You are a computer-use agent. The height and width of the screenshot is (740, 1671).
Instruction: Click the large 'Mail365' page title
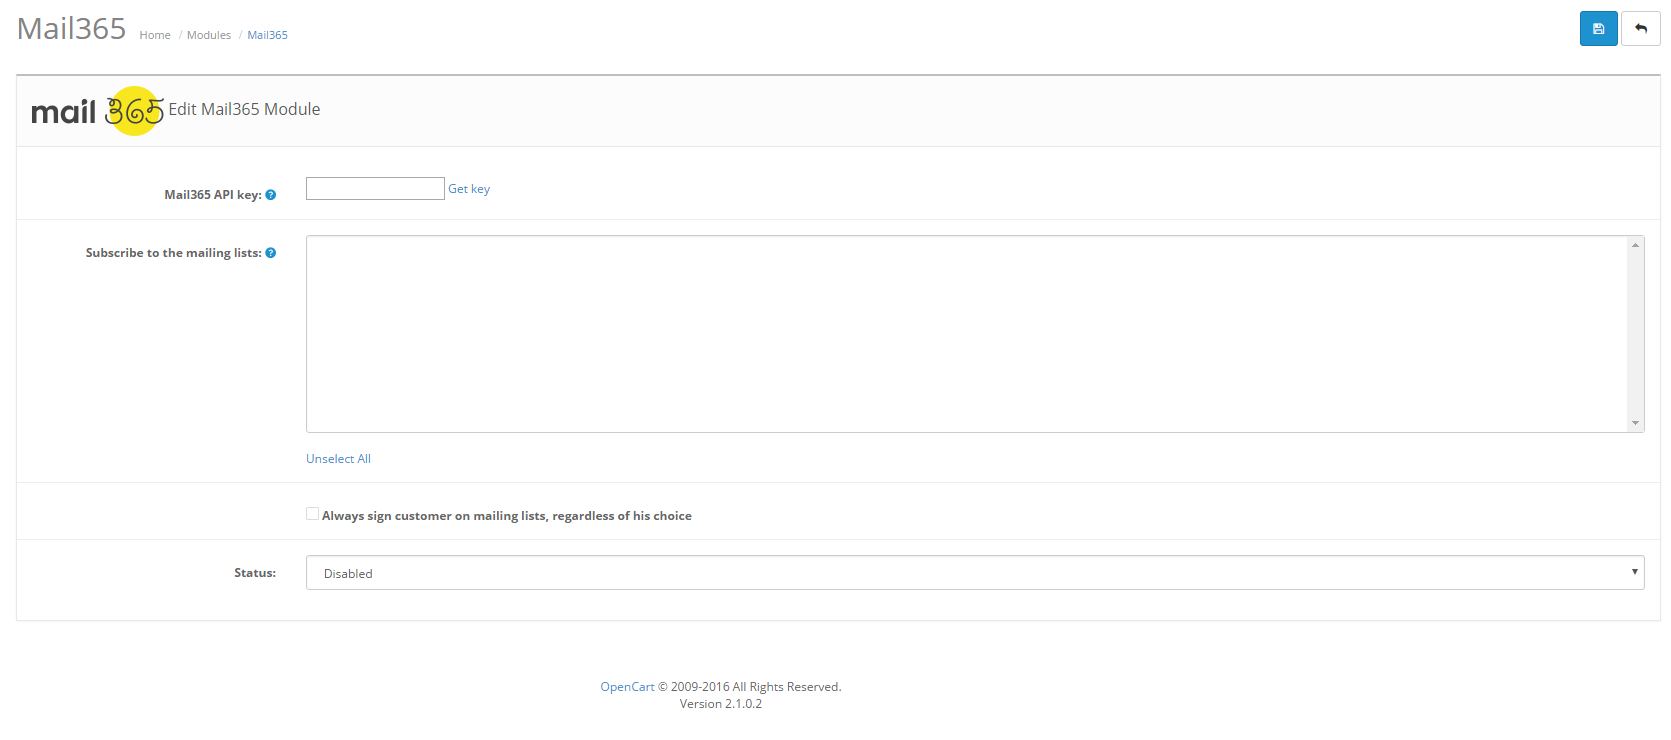[72, 29]
